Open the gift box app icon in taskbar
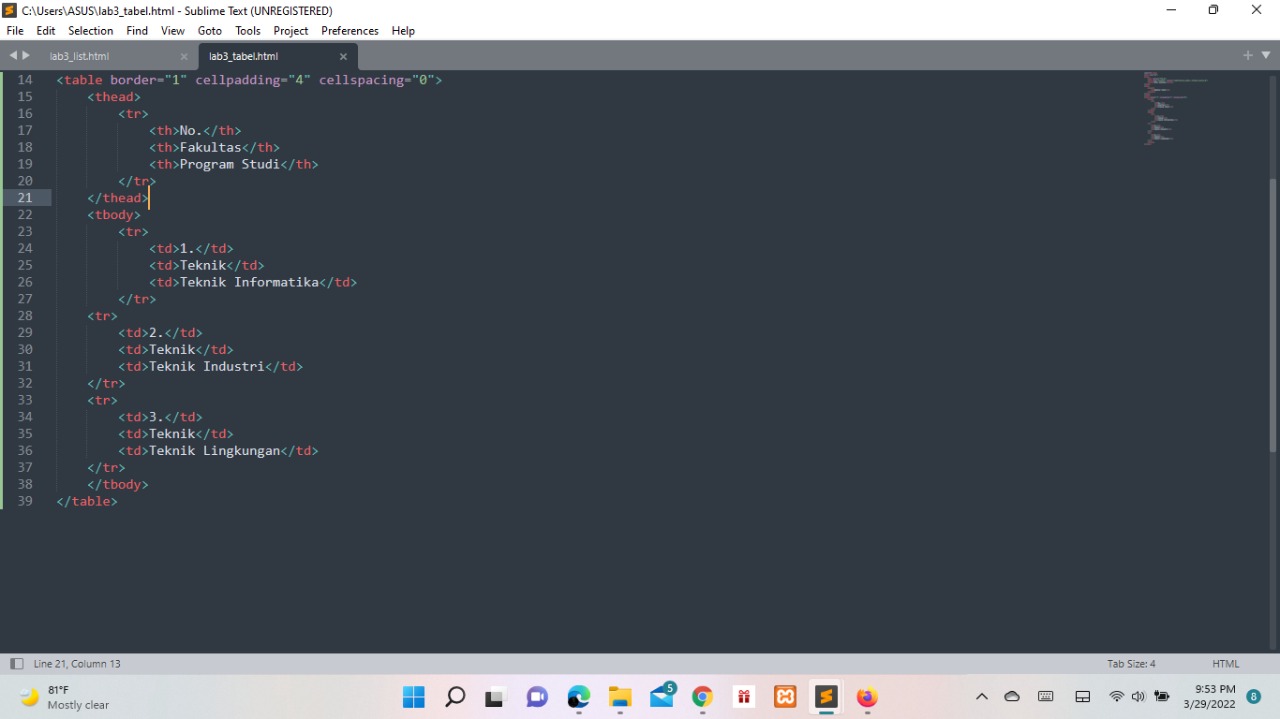The width and height of the screenshot is (1280, 719). [x=743, y=697]
